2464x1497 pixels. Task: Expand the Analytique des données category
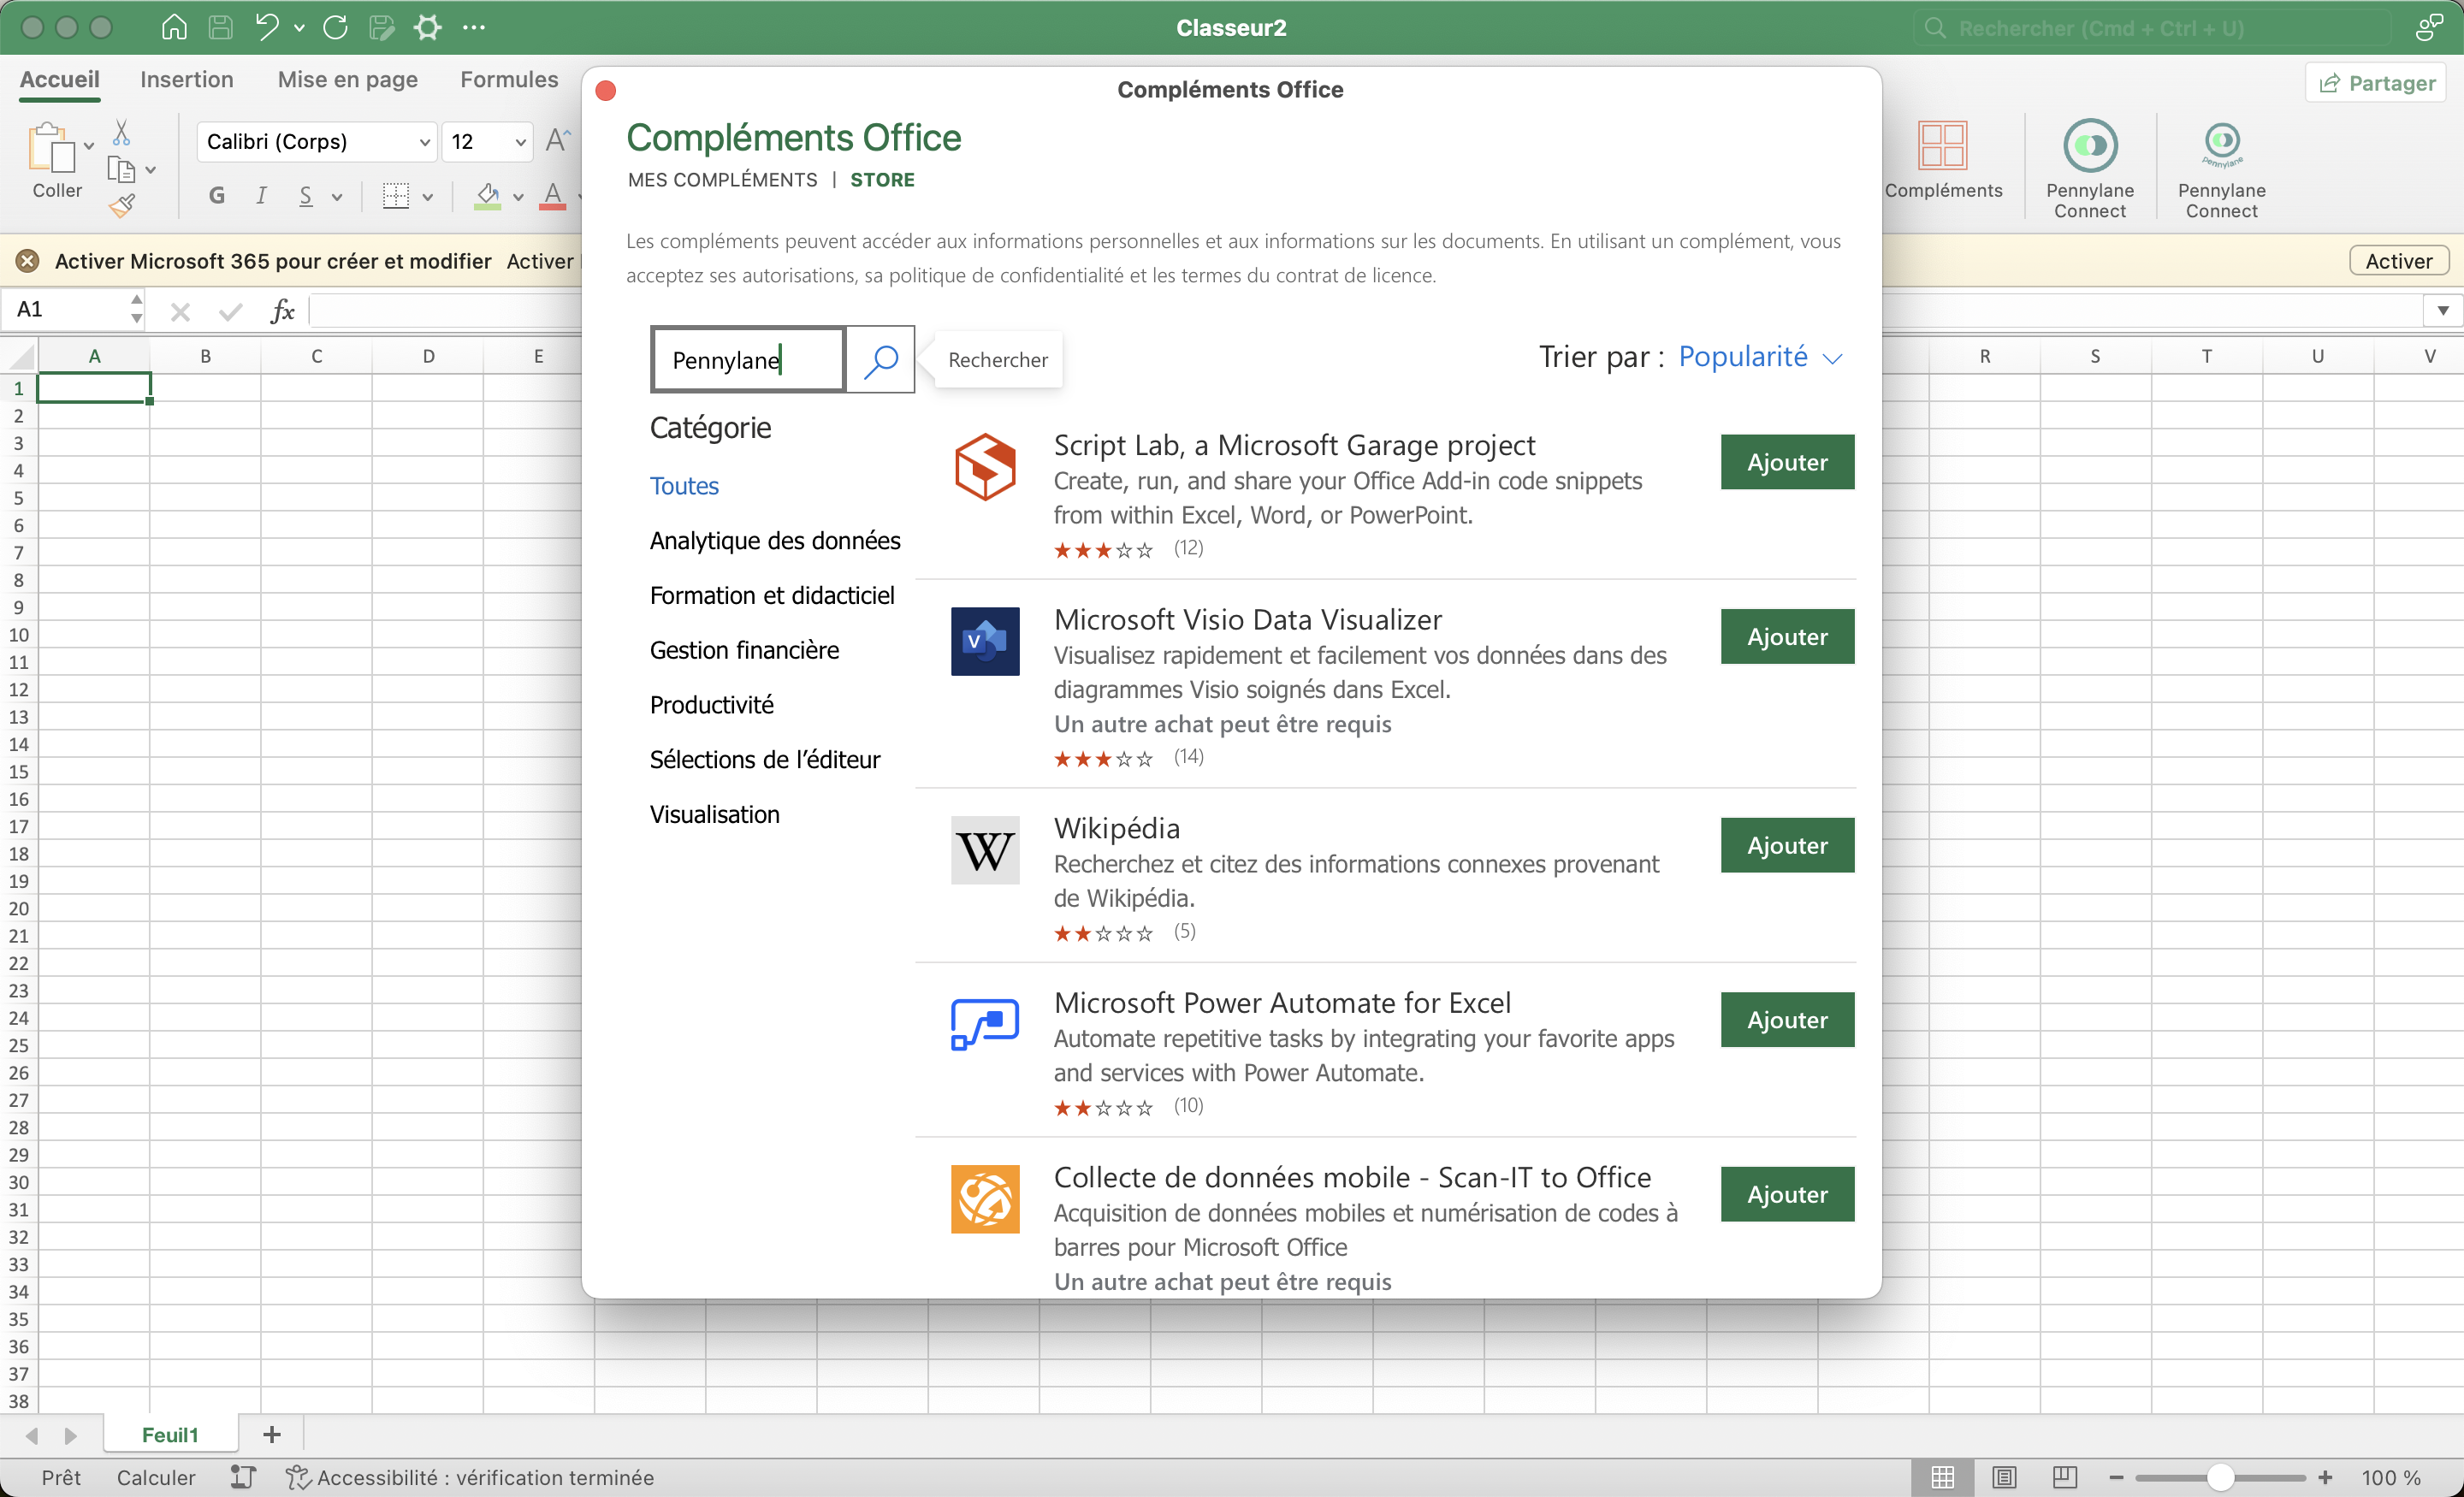pyautogui.click(x=774, y=540)
